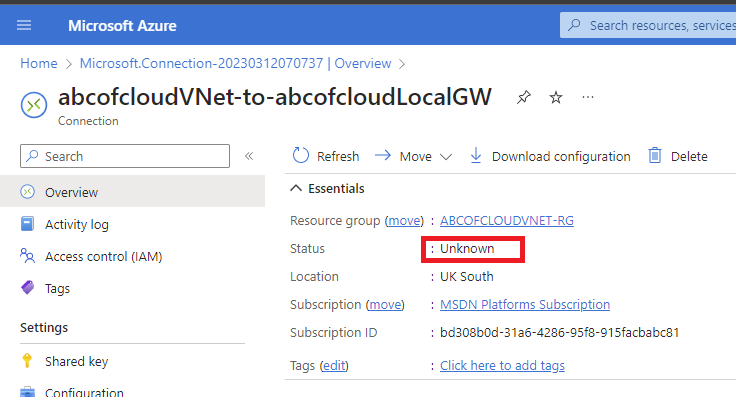This screenshot has height=397, width=736.
Task: Select the Unknown status value
Action: pyautogui.click(x=467, y=249)
